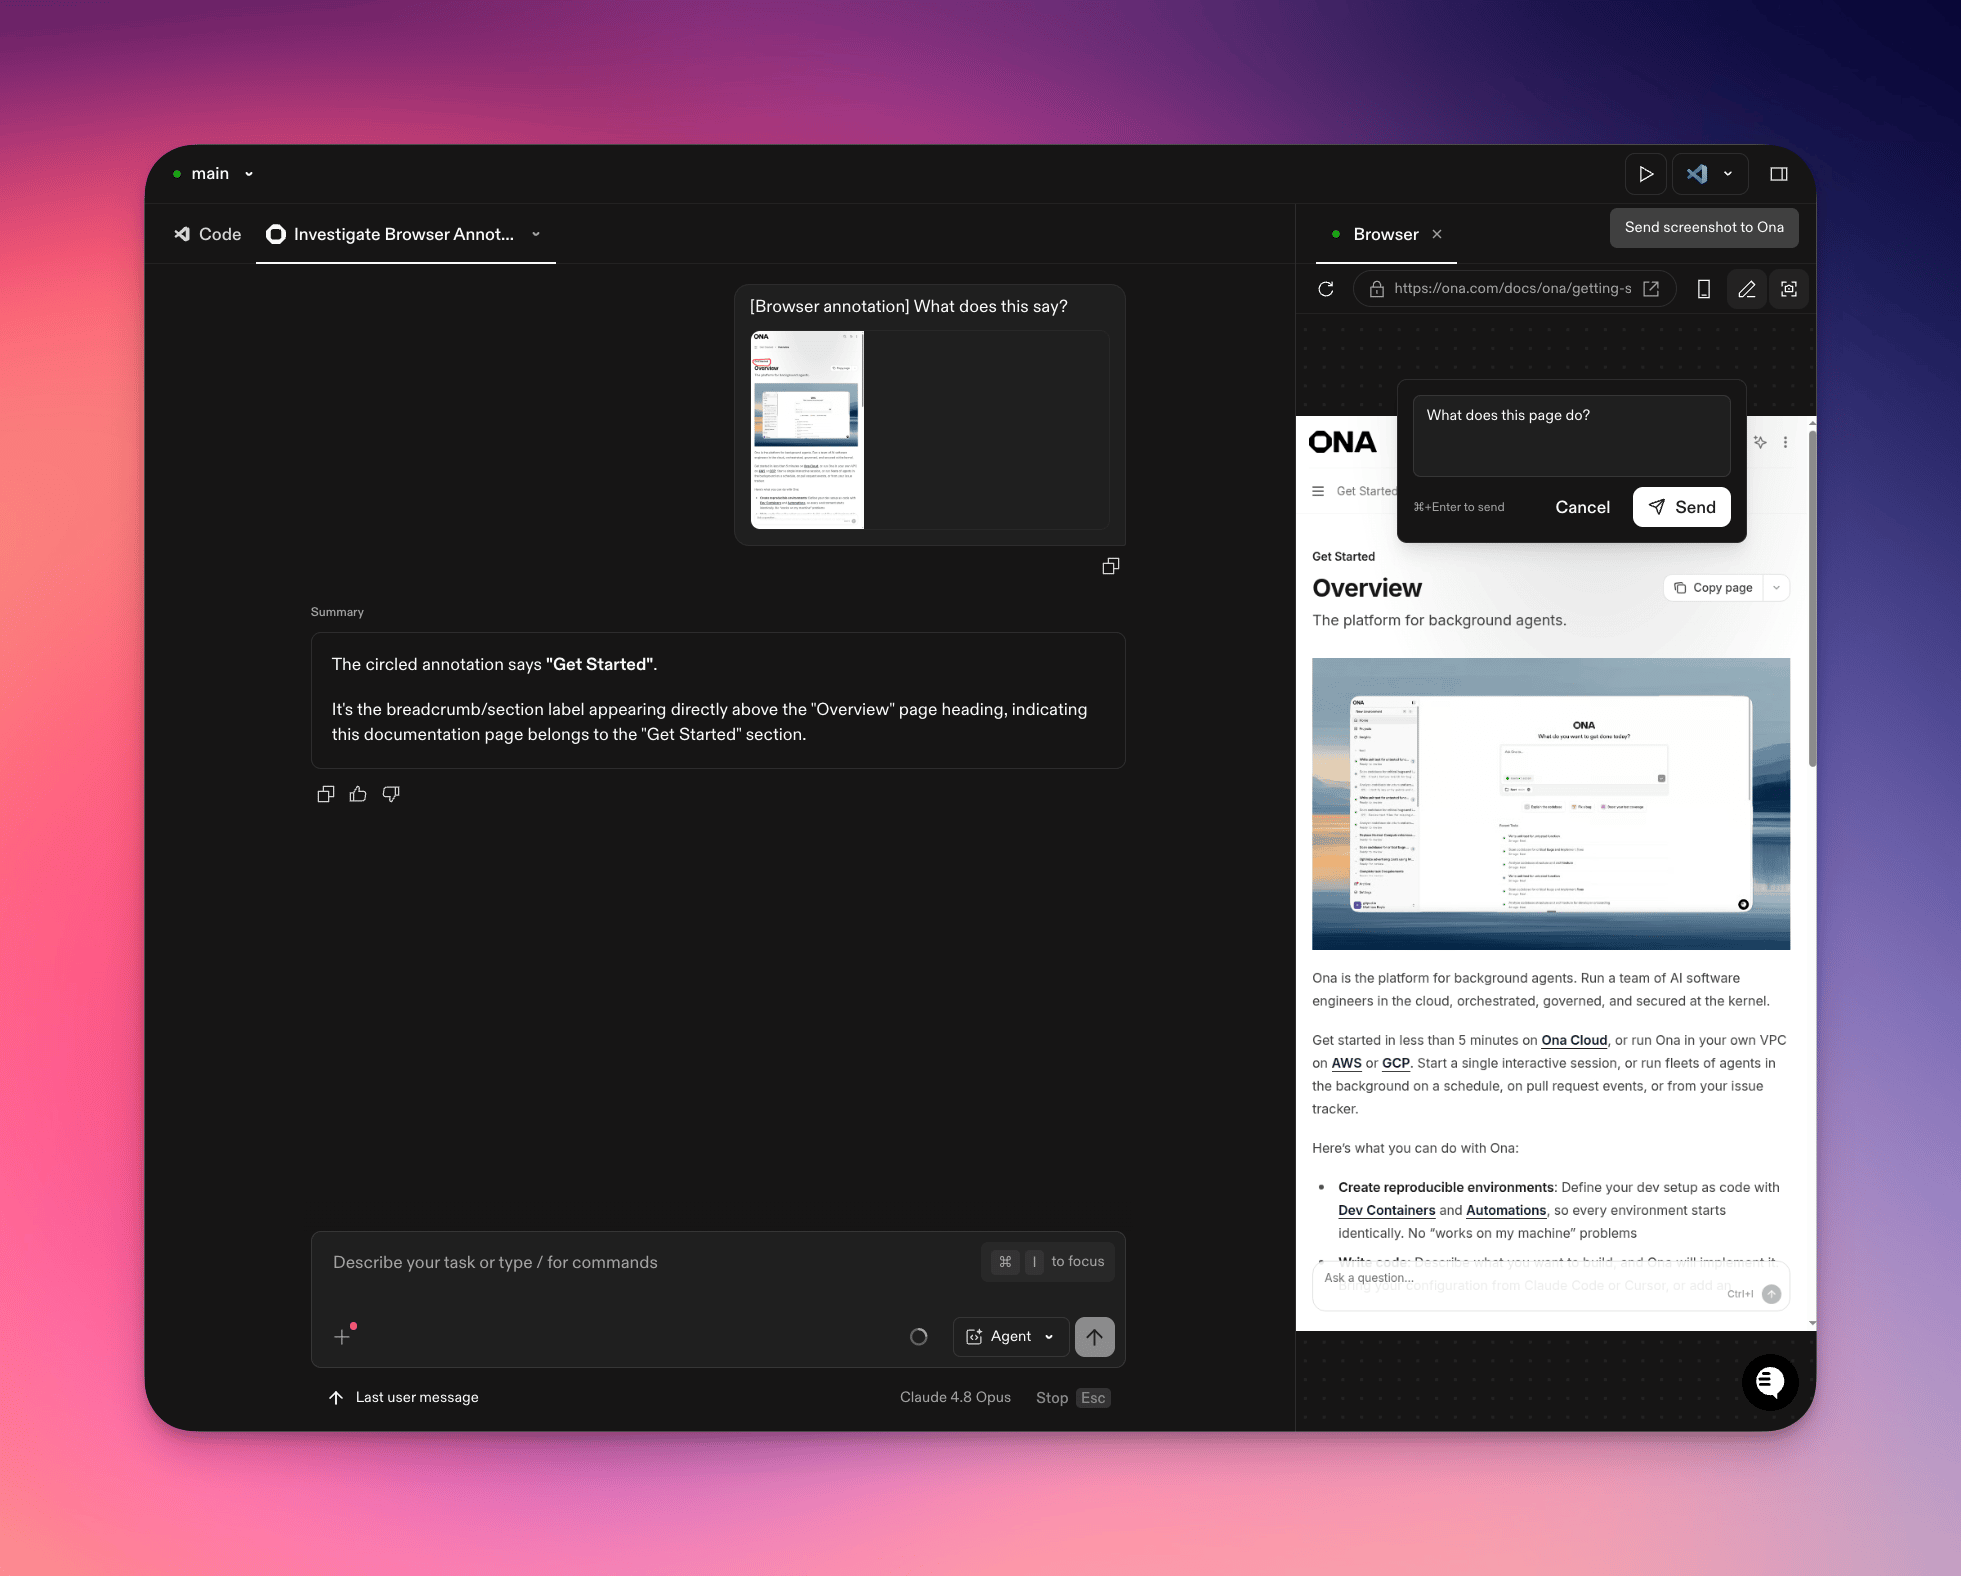Click the browser URL address field
The image size is (1961, 1576).
tap(1512, 289)
